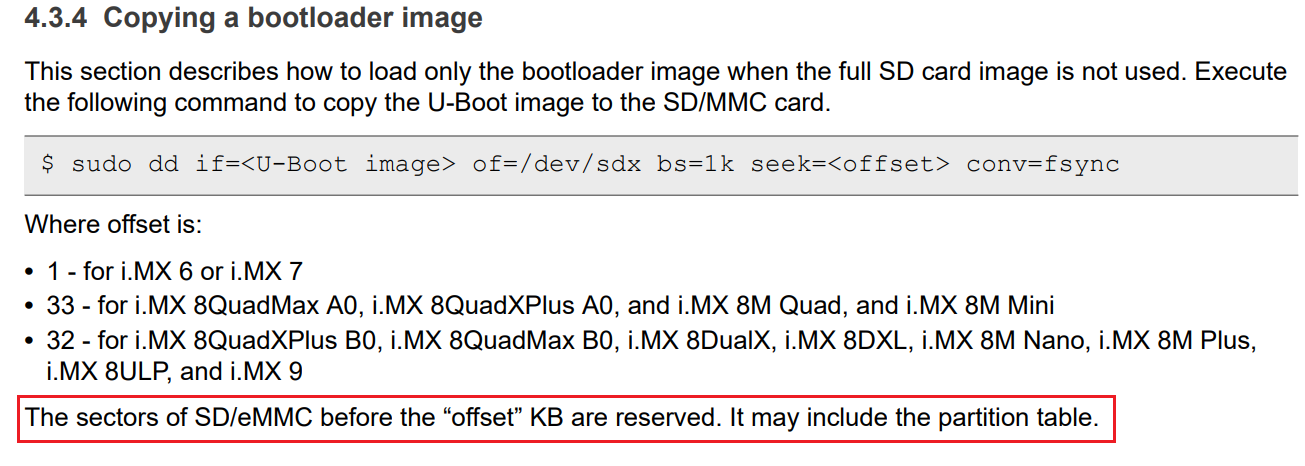The image size is (1305, 466).
Task: Click the dollar sign prompt in the code block
Action: [x=47, y=164]
